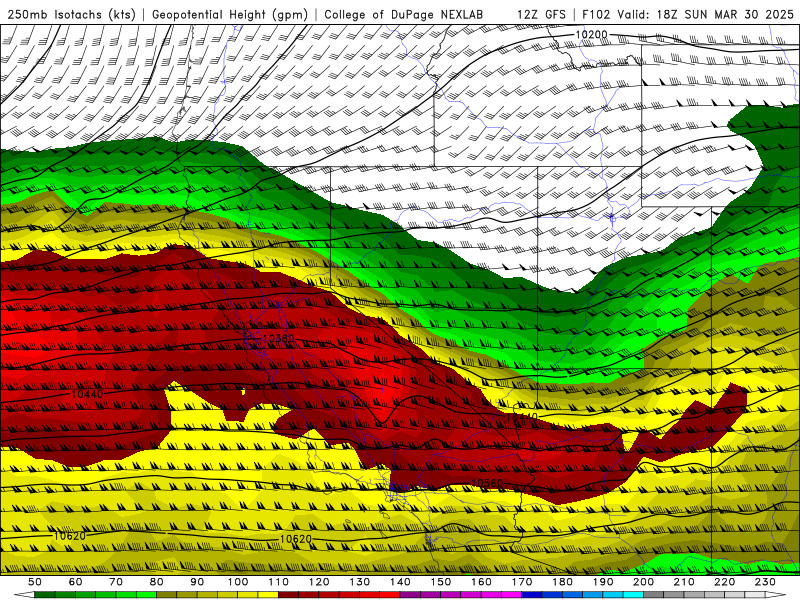Viewport: 800px width, 600px height.
Task: Click the colorbar label 150
Action: click(x=441, y=582)
